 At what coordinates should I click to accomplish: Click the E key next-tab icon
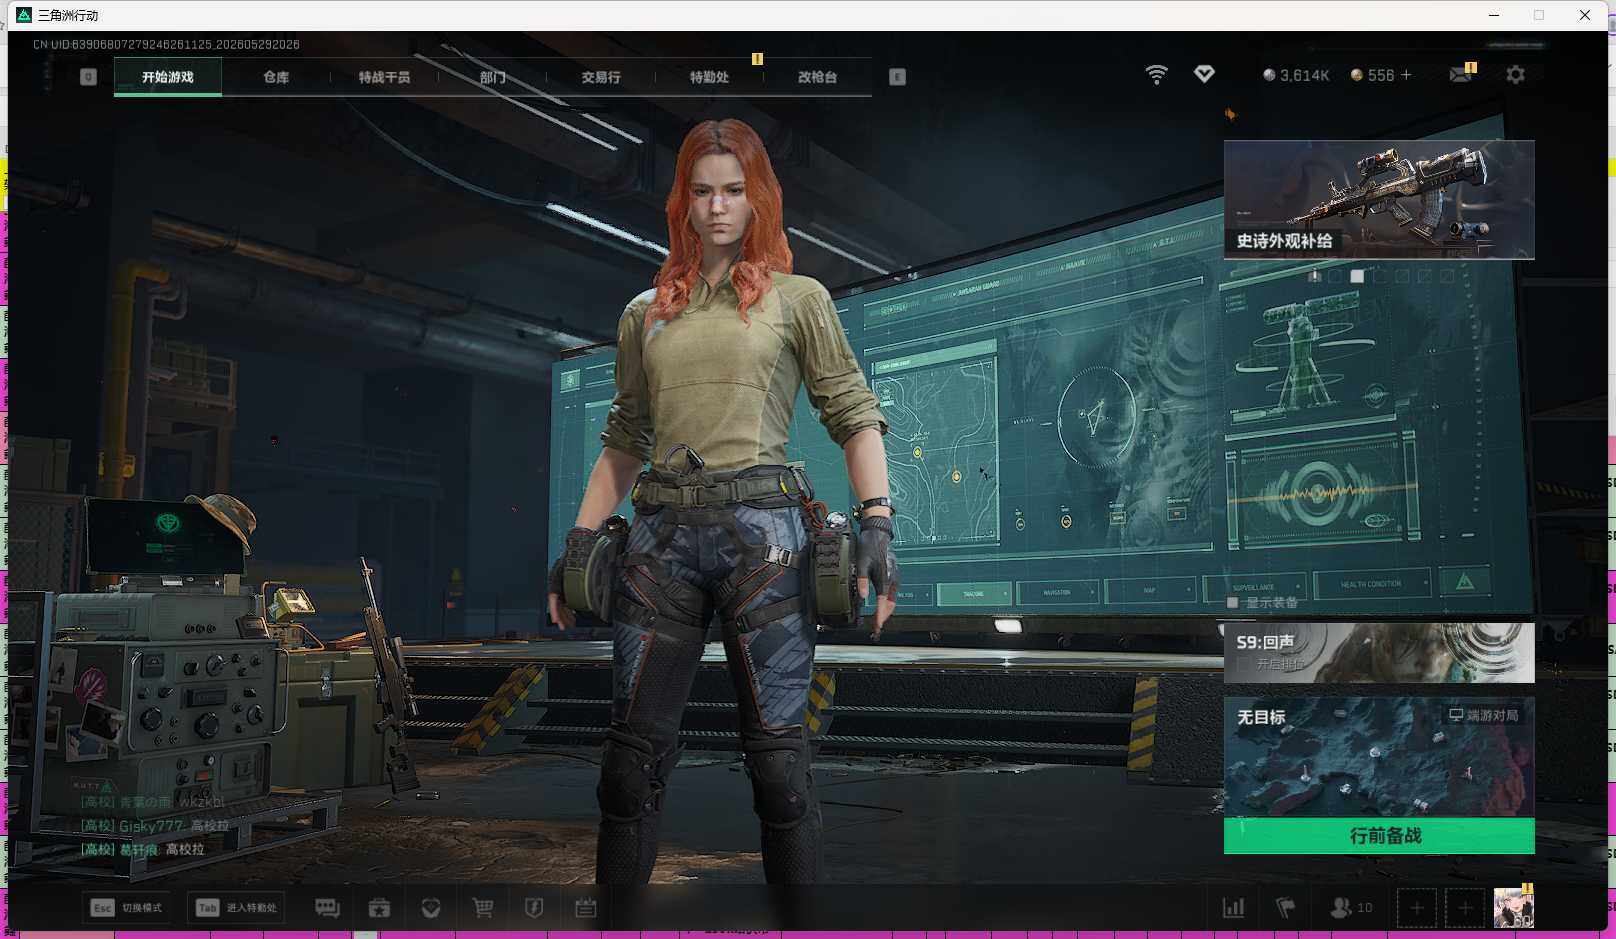[x=897, y=77]
